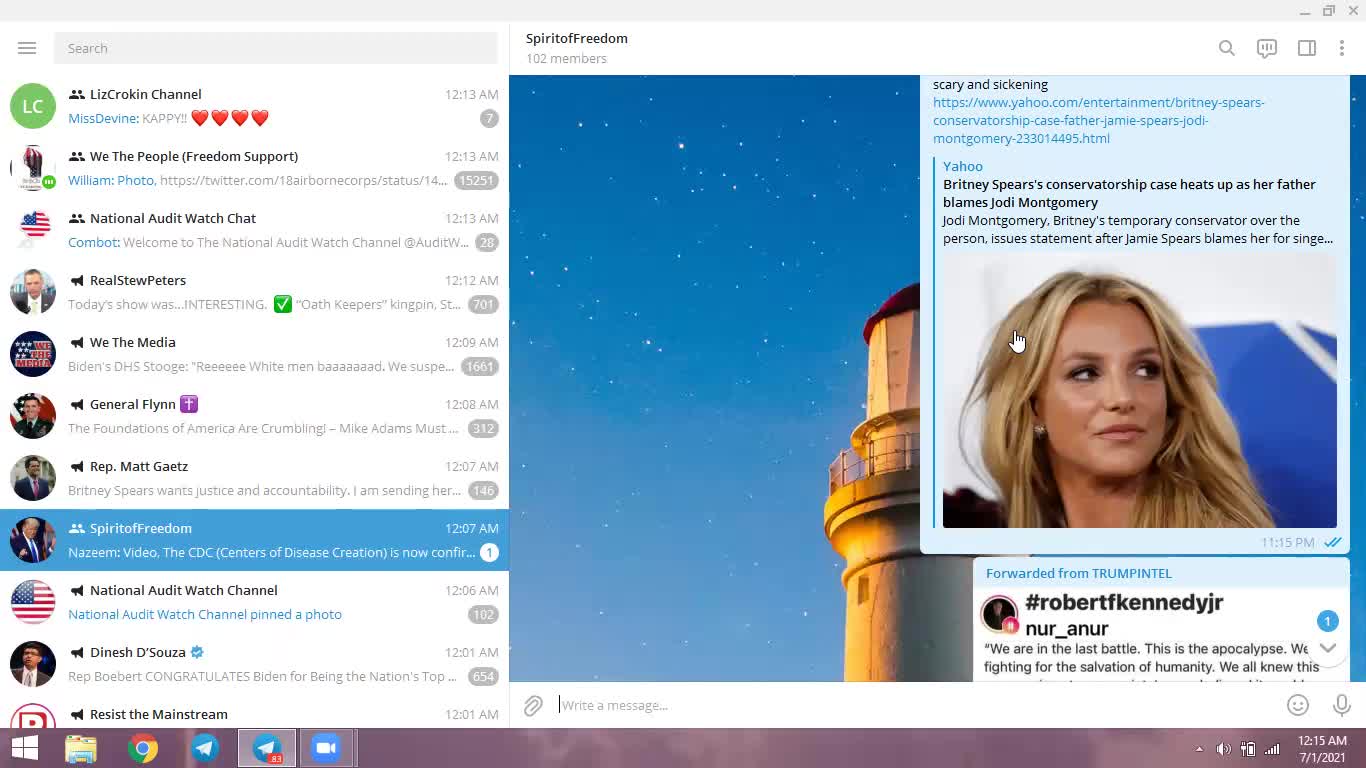
Task: Open Zoom from the taskbar
Action: point(326,748)
